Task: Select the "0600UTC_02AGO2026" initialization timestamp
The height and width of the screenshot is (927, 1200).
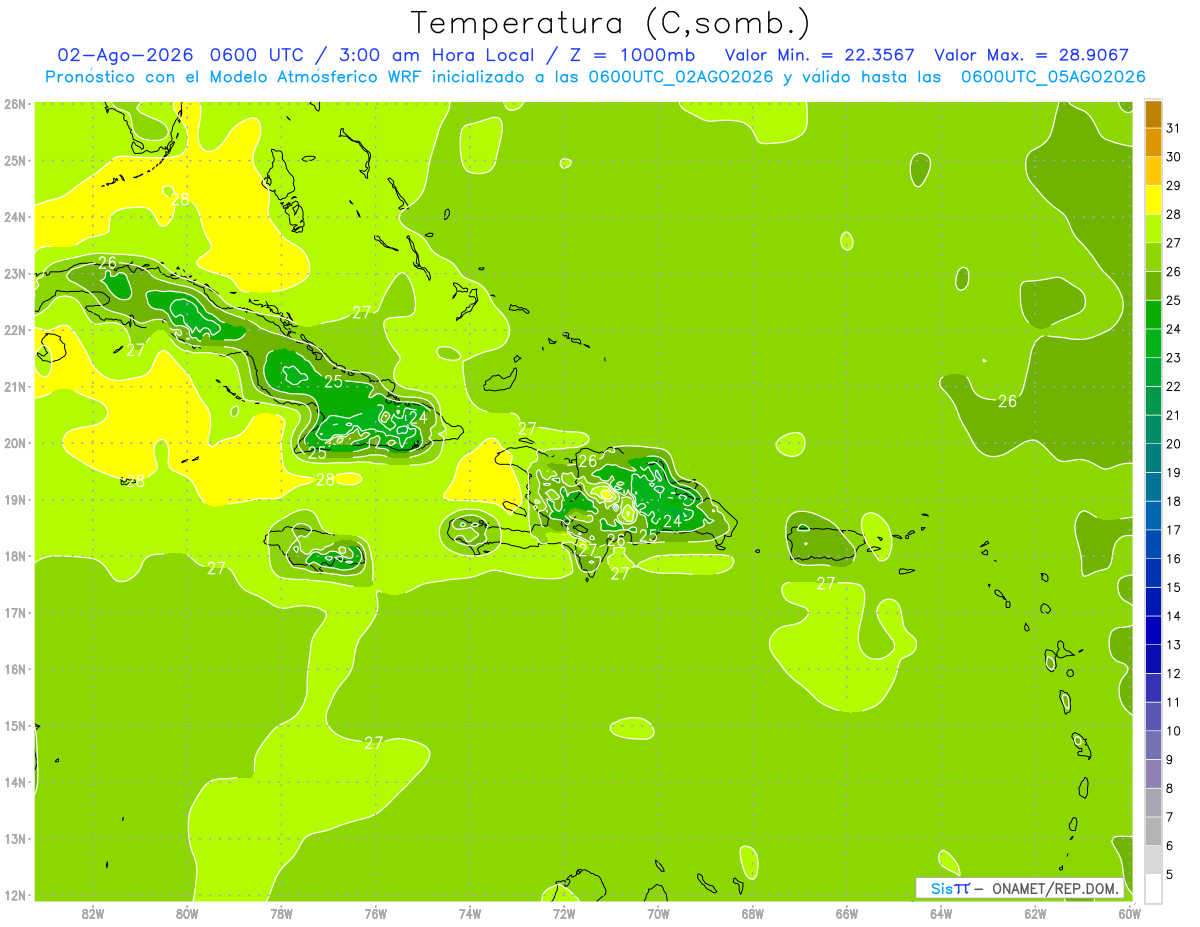Action: coord(681,77)
